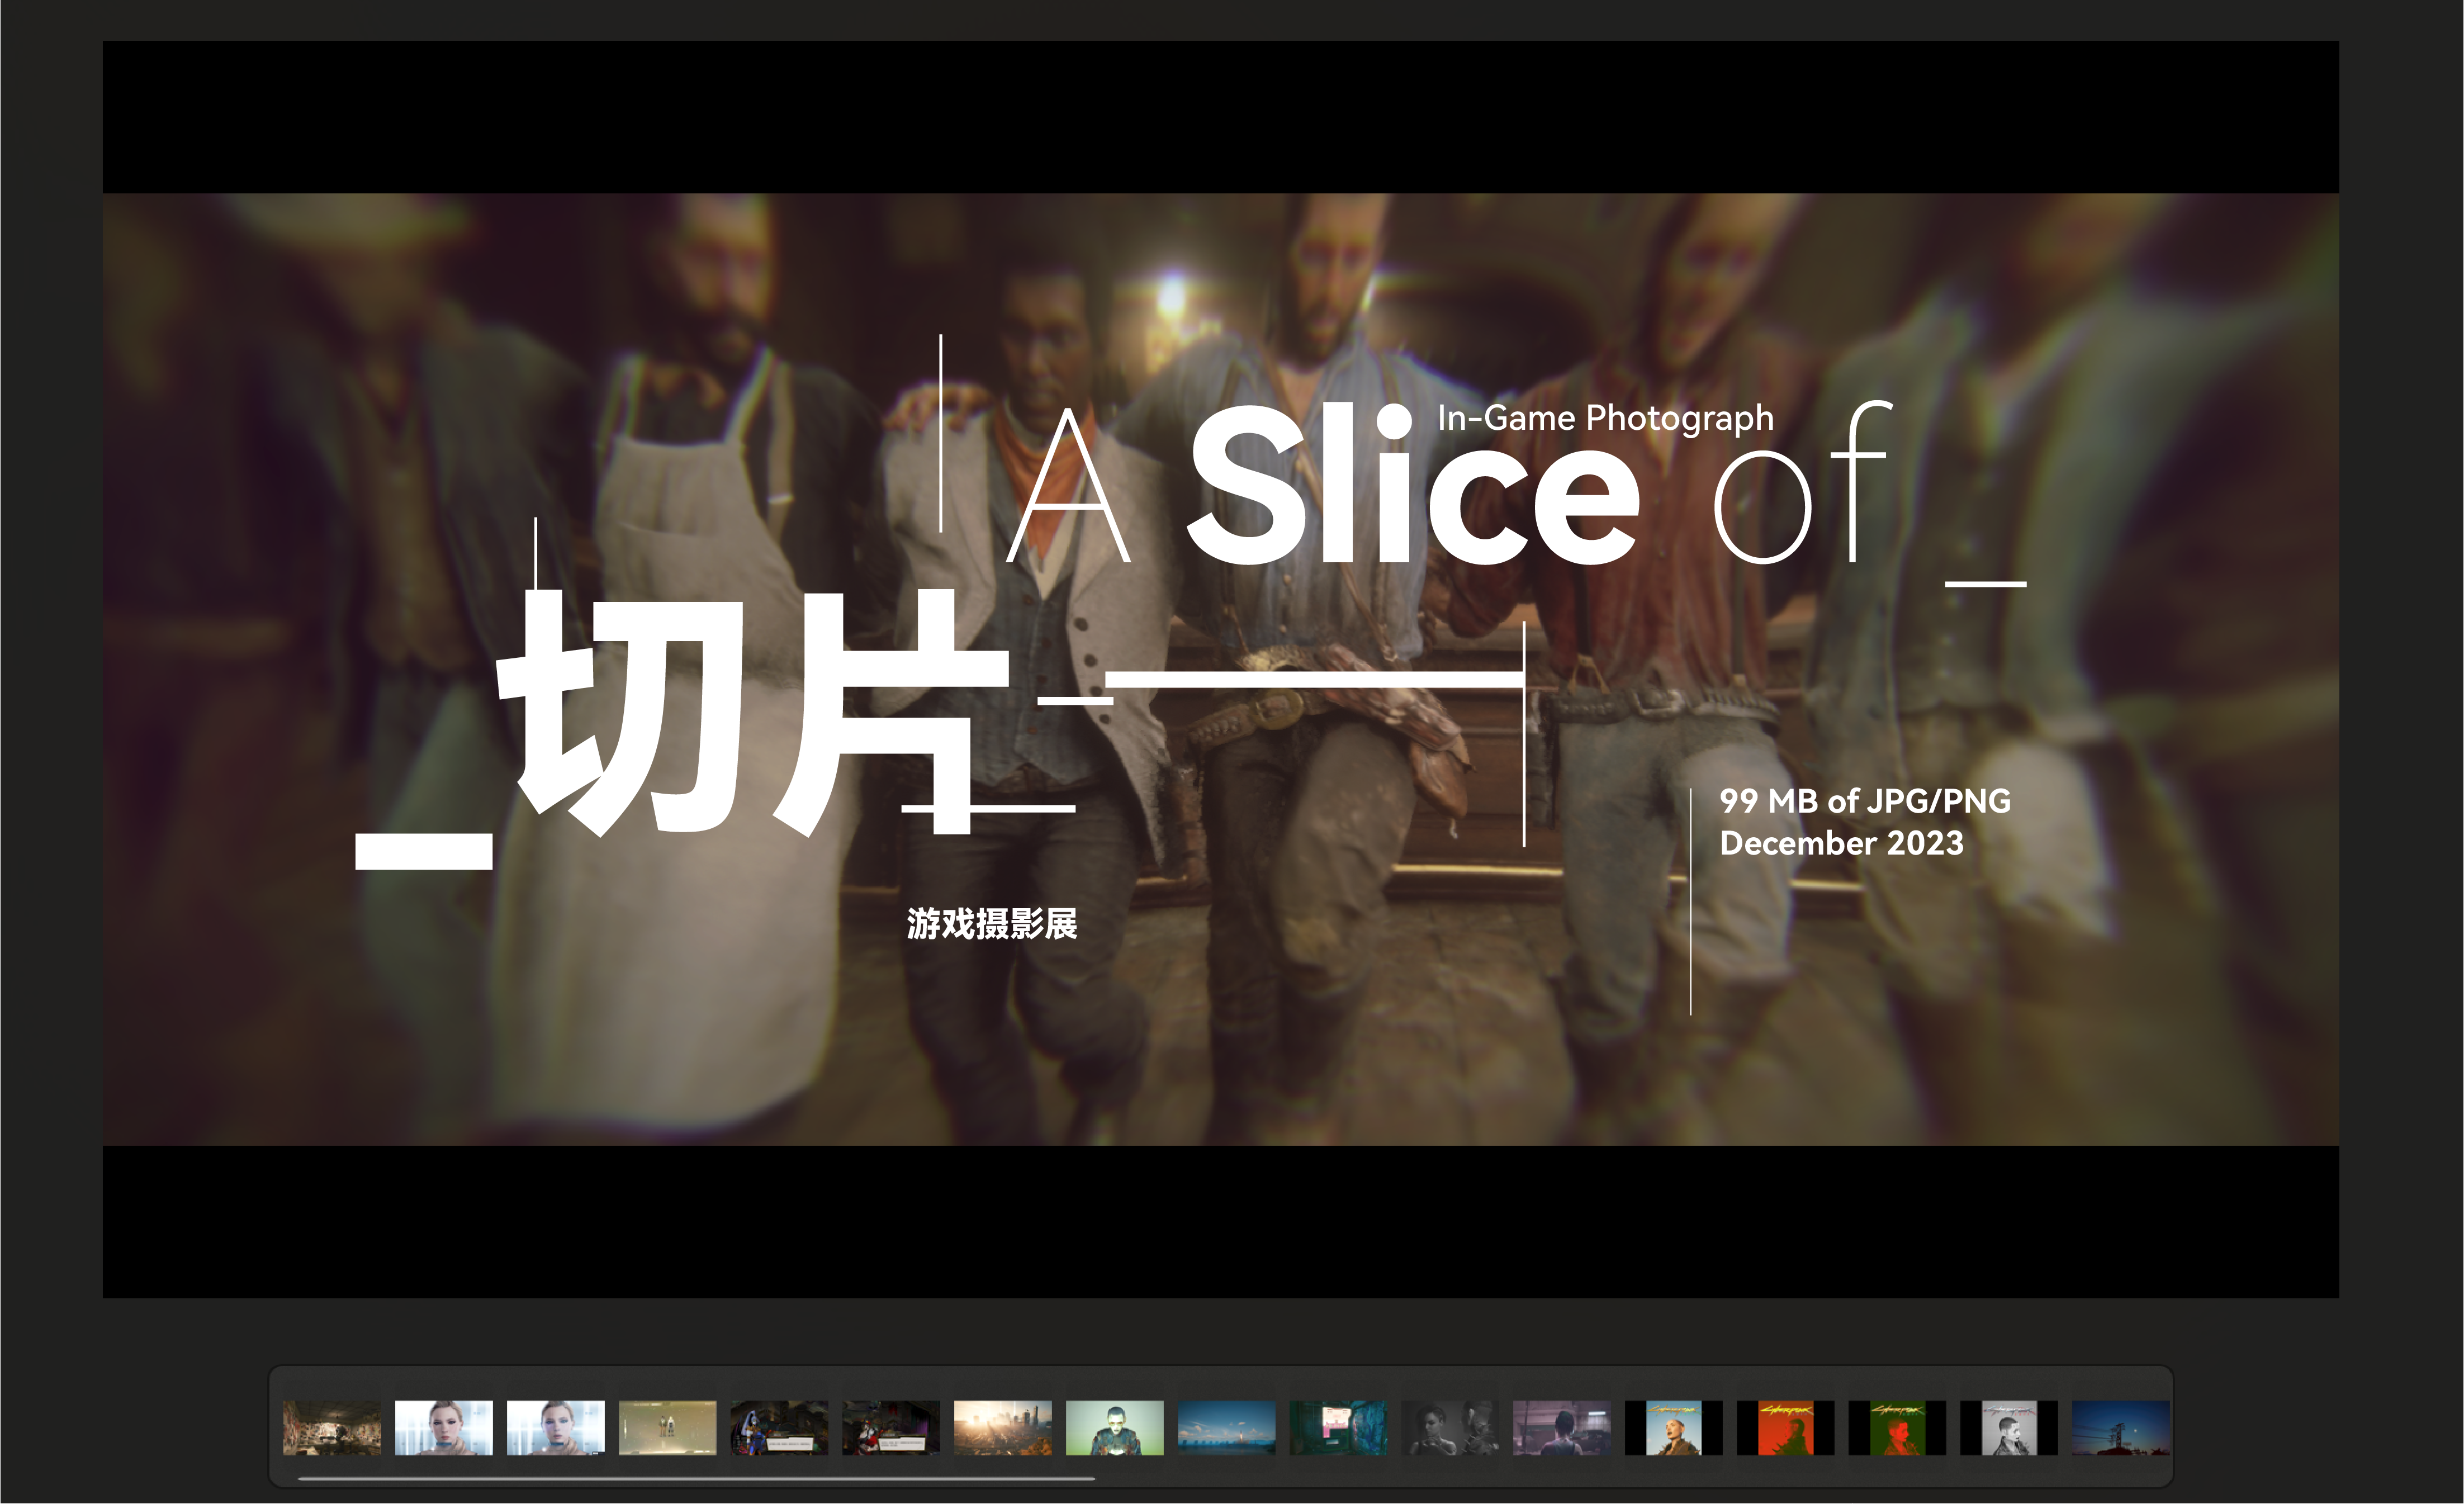
Task: Open the blue ocean horizon thumbnail
Action: (1227, 1427)
